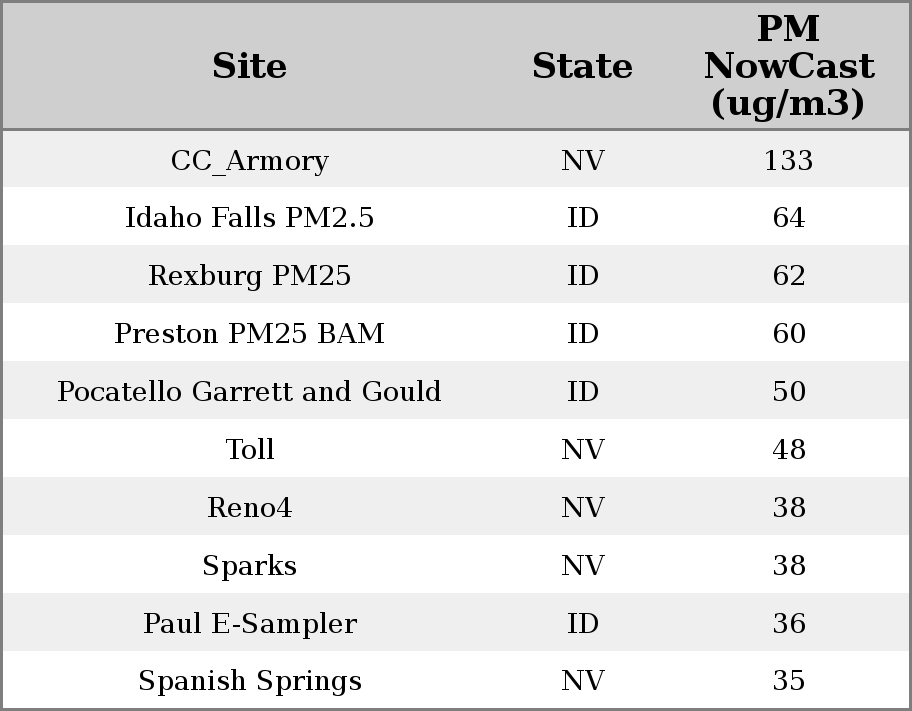Click the Rexburg PM25 site name

(x=250, y=276)
